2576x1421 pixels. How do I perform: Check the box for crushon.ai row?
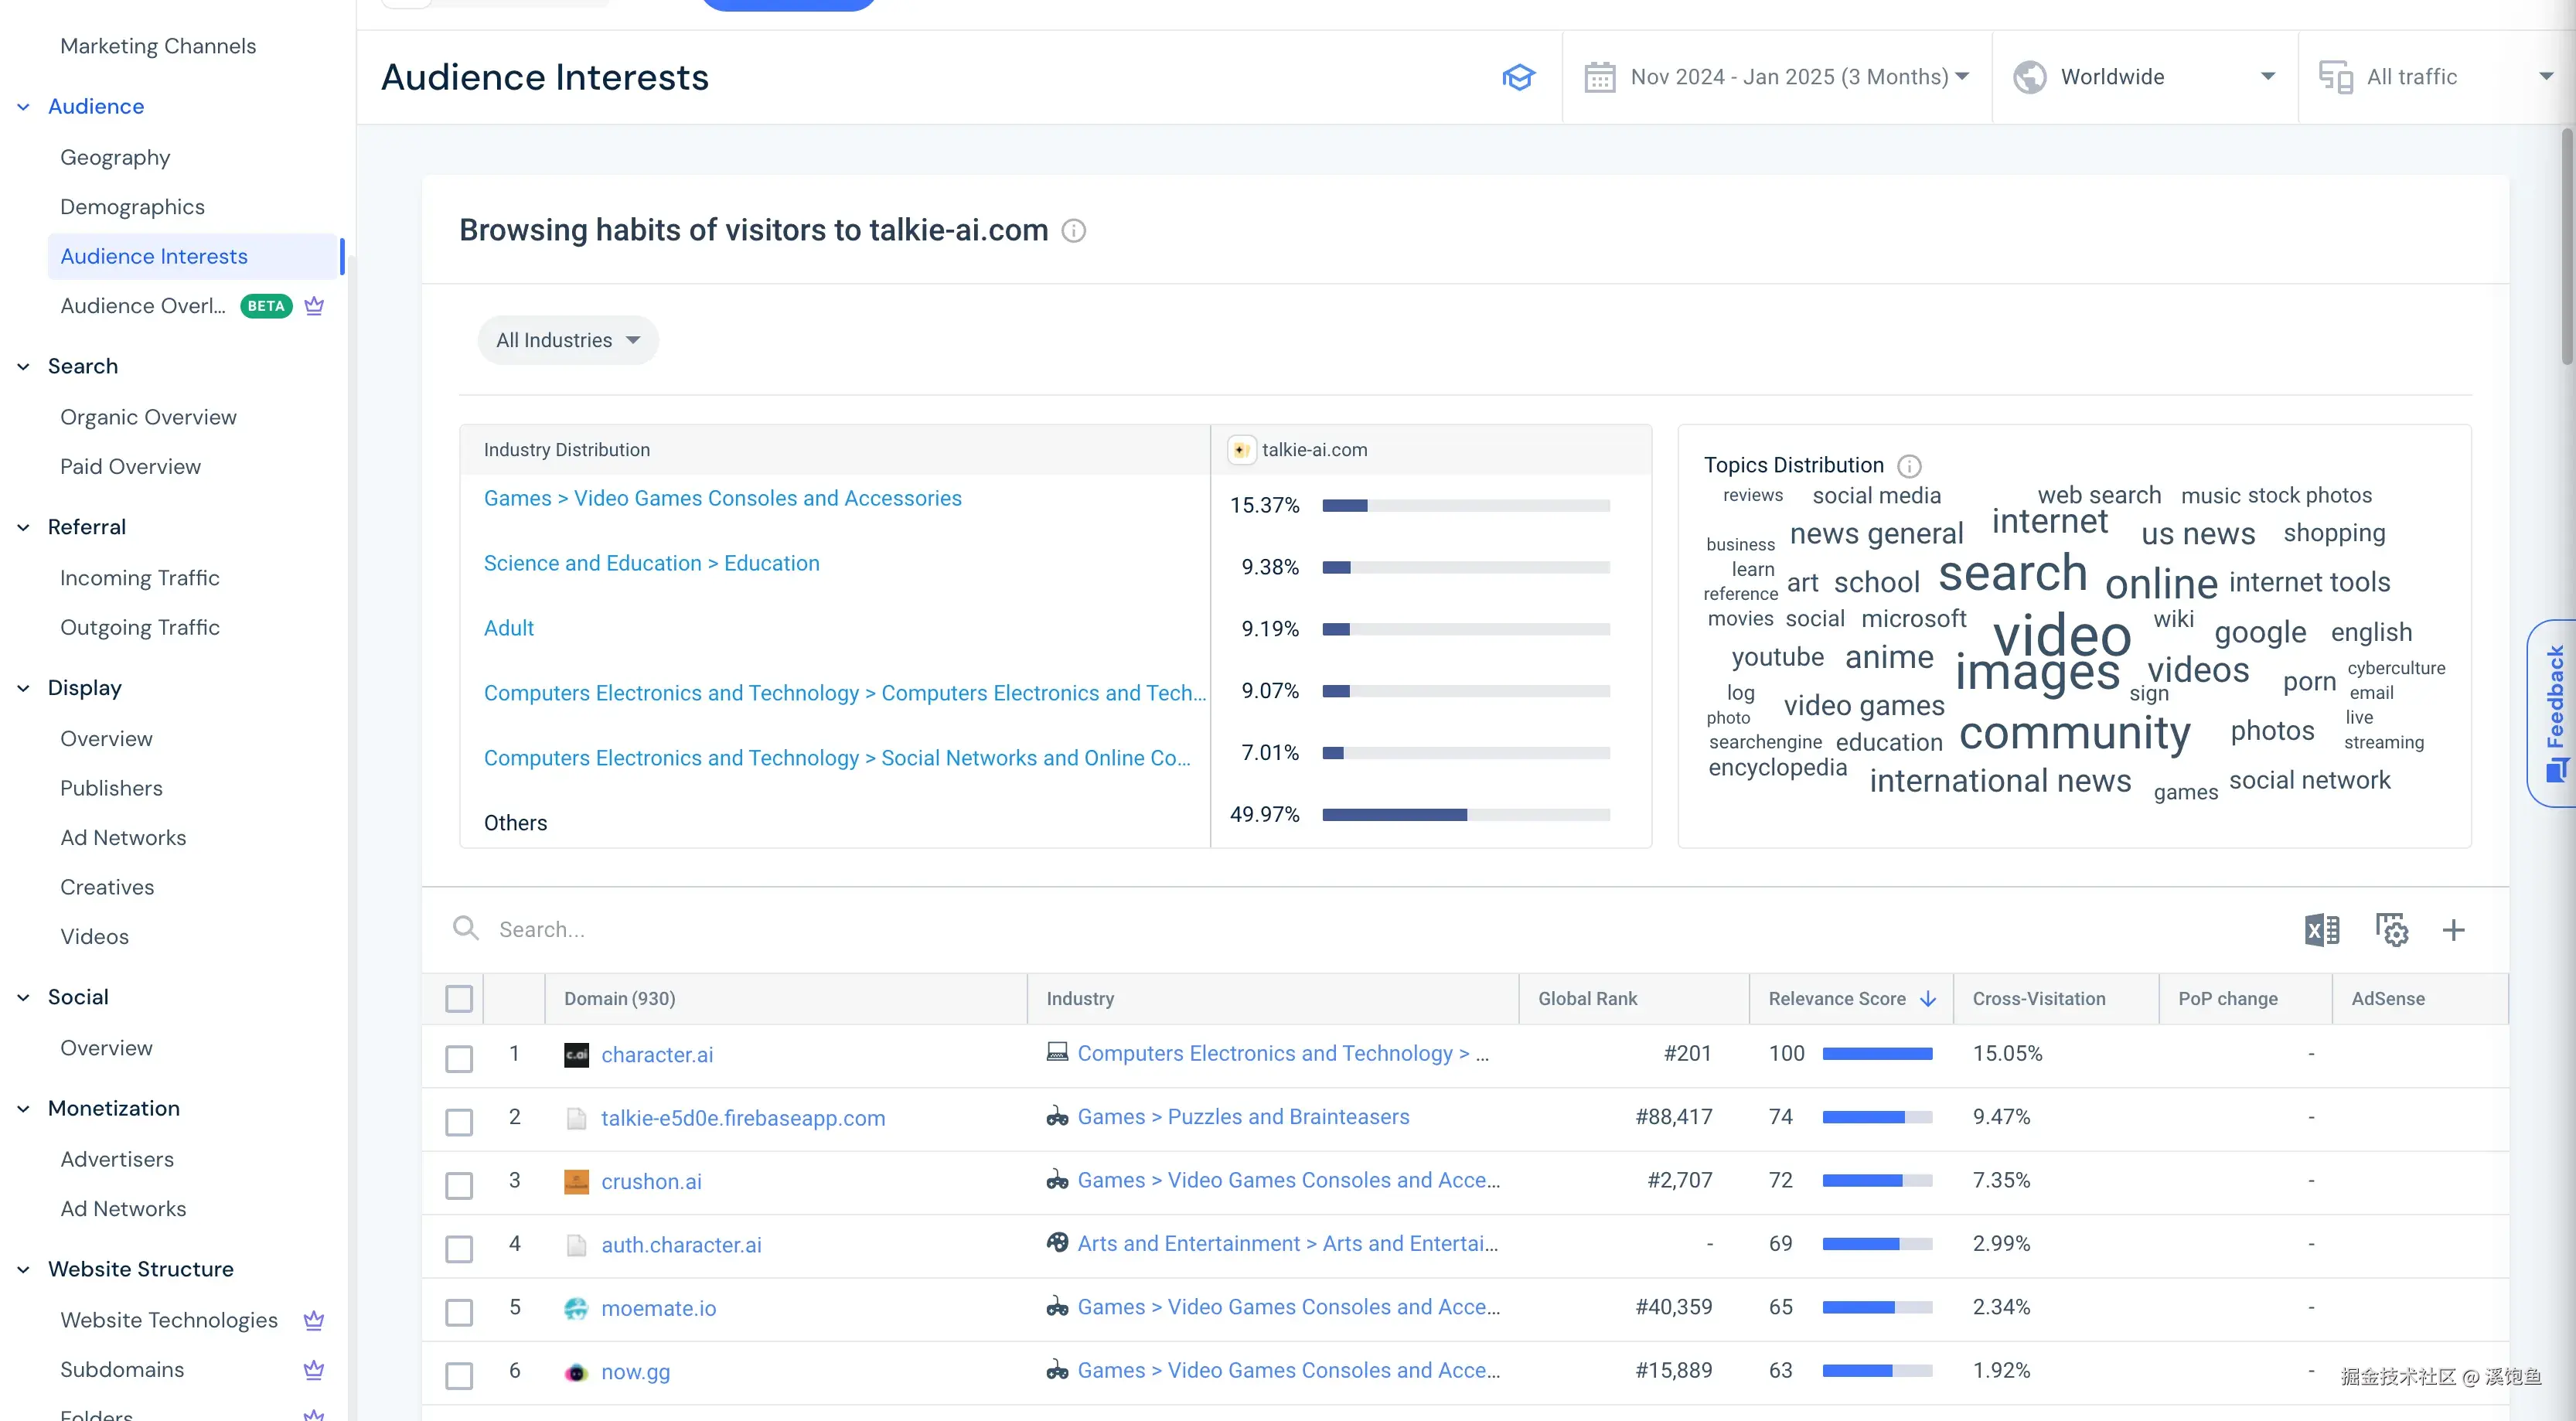coord(459,1185)
